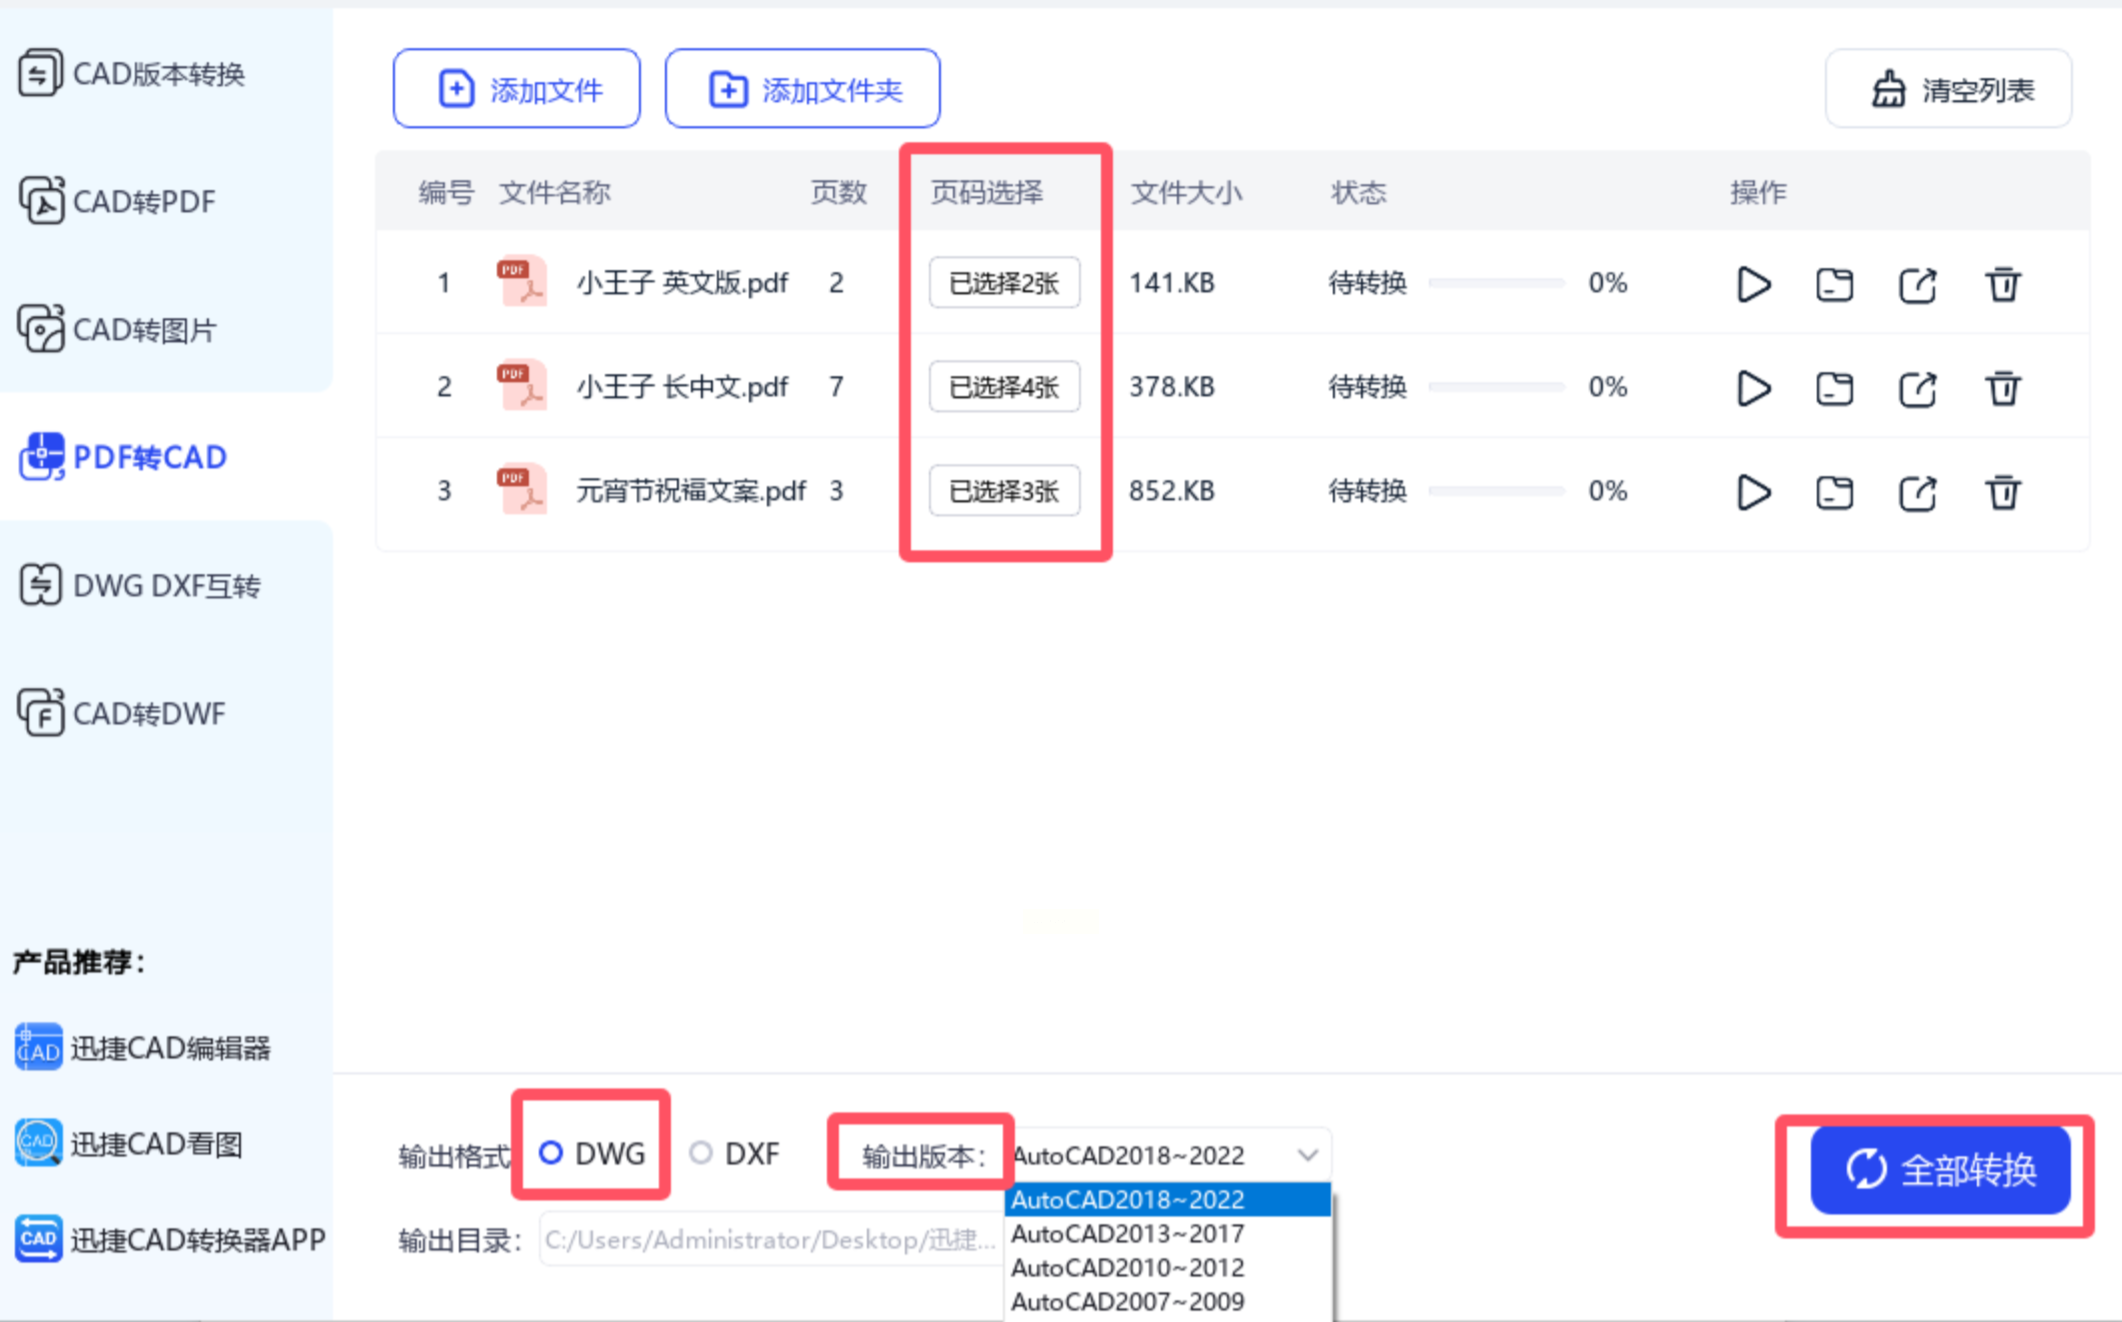Click the 输出目录 path input field

tap(770, 1240)
